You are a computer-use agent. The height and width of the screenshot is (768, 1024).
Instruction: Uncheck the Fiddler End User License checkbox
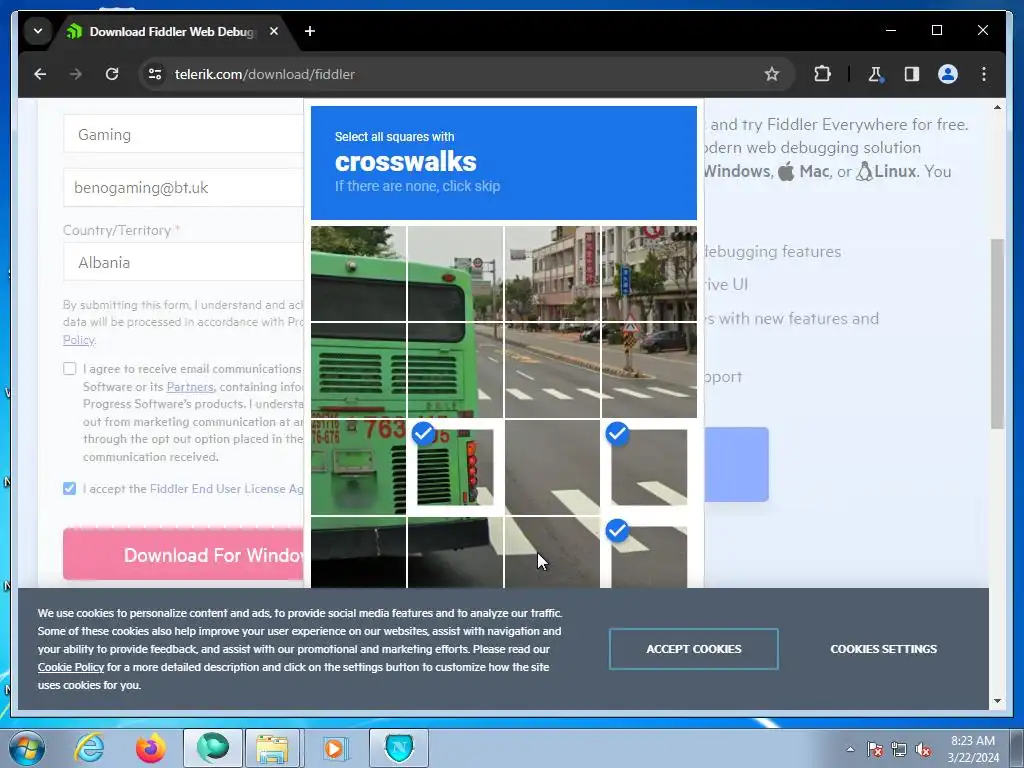pos(70,488)
